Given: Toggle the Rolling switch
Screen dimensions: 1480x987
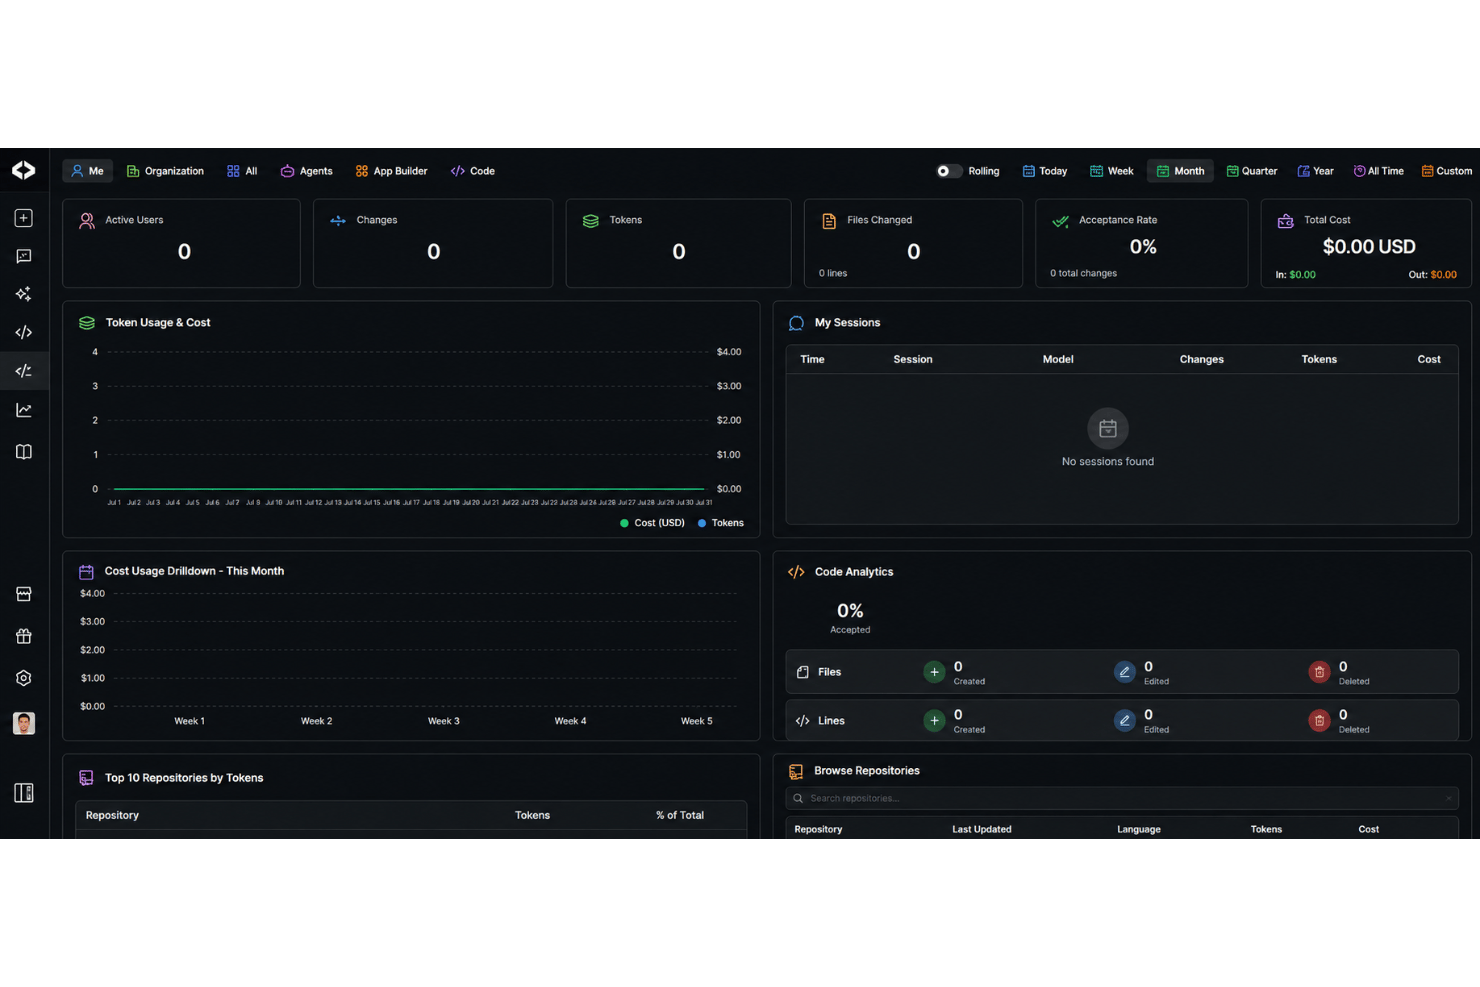Looking at the screenshot, I should click(x=949, y=171).
